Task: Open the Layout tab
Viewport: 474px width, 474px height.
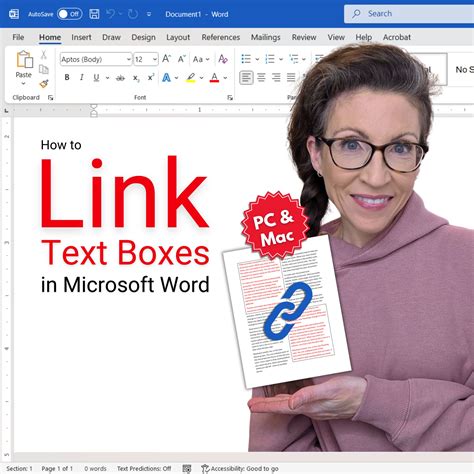Action: pyautogui.click(x=178, y=37)
